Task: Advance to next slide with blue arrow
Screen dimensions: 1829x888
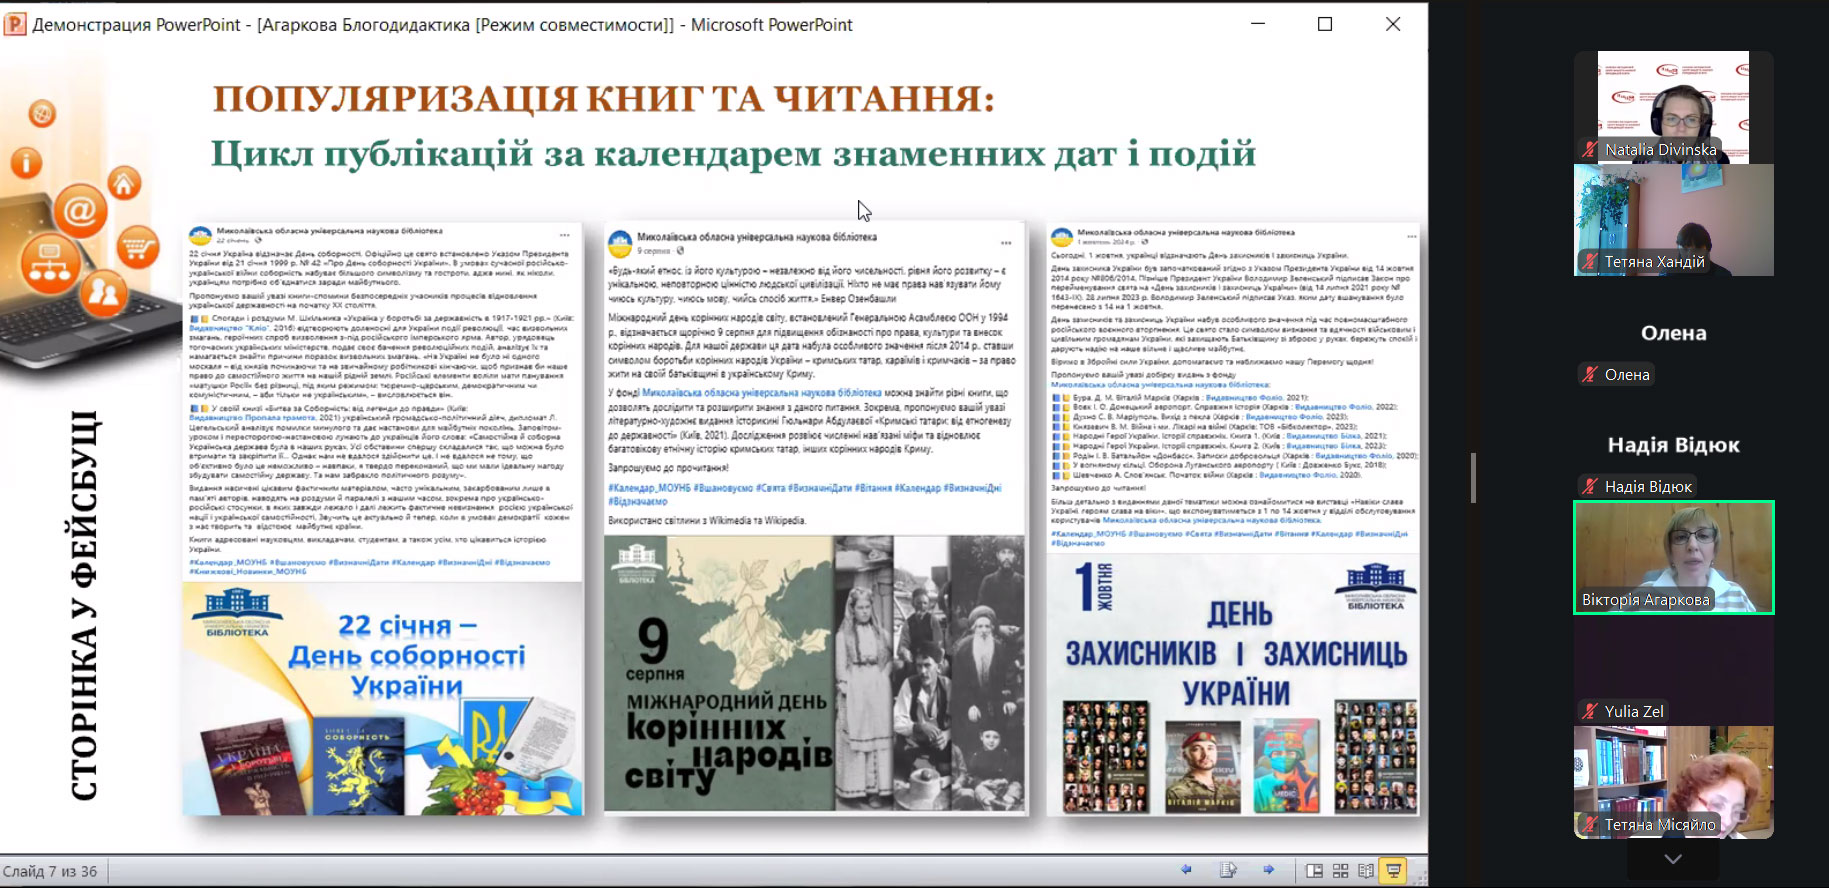Action: click(1268, 870)
